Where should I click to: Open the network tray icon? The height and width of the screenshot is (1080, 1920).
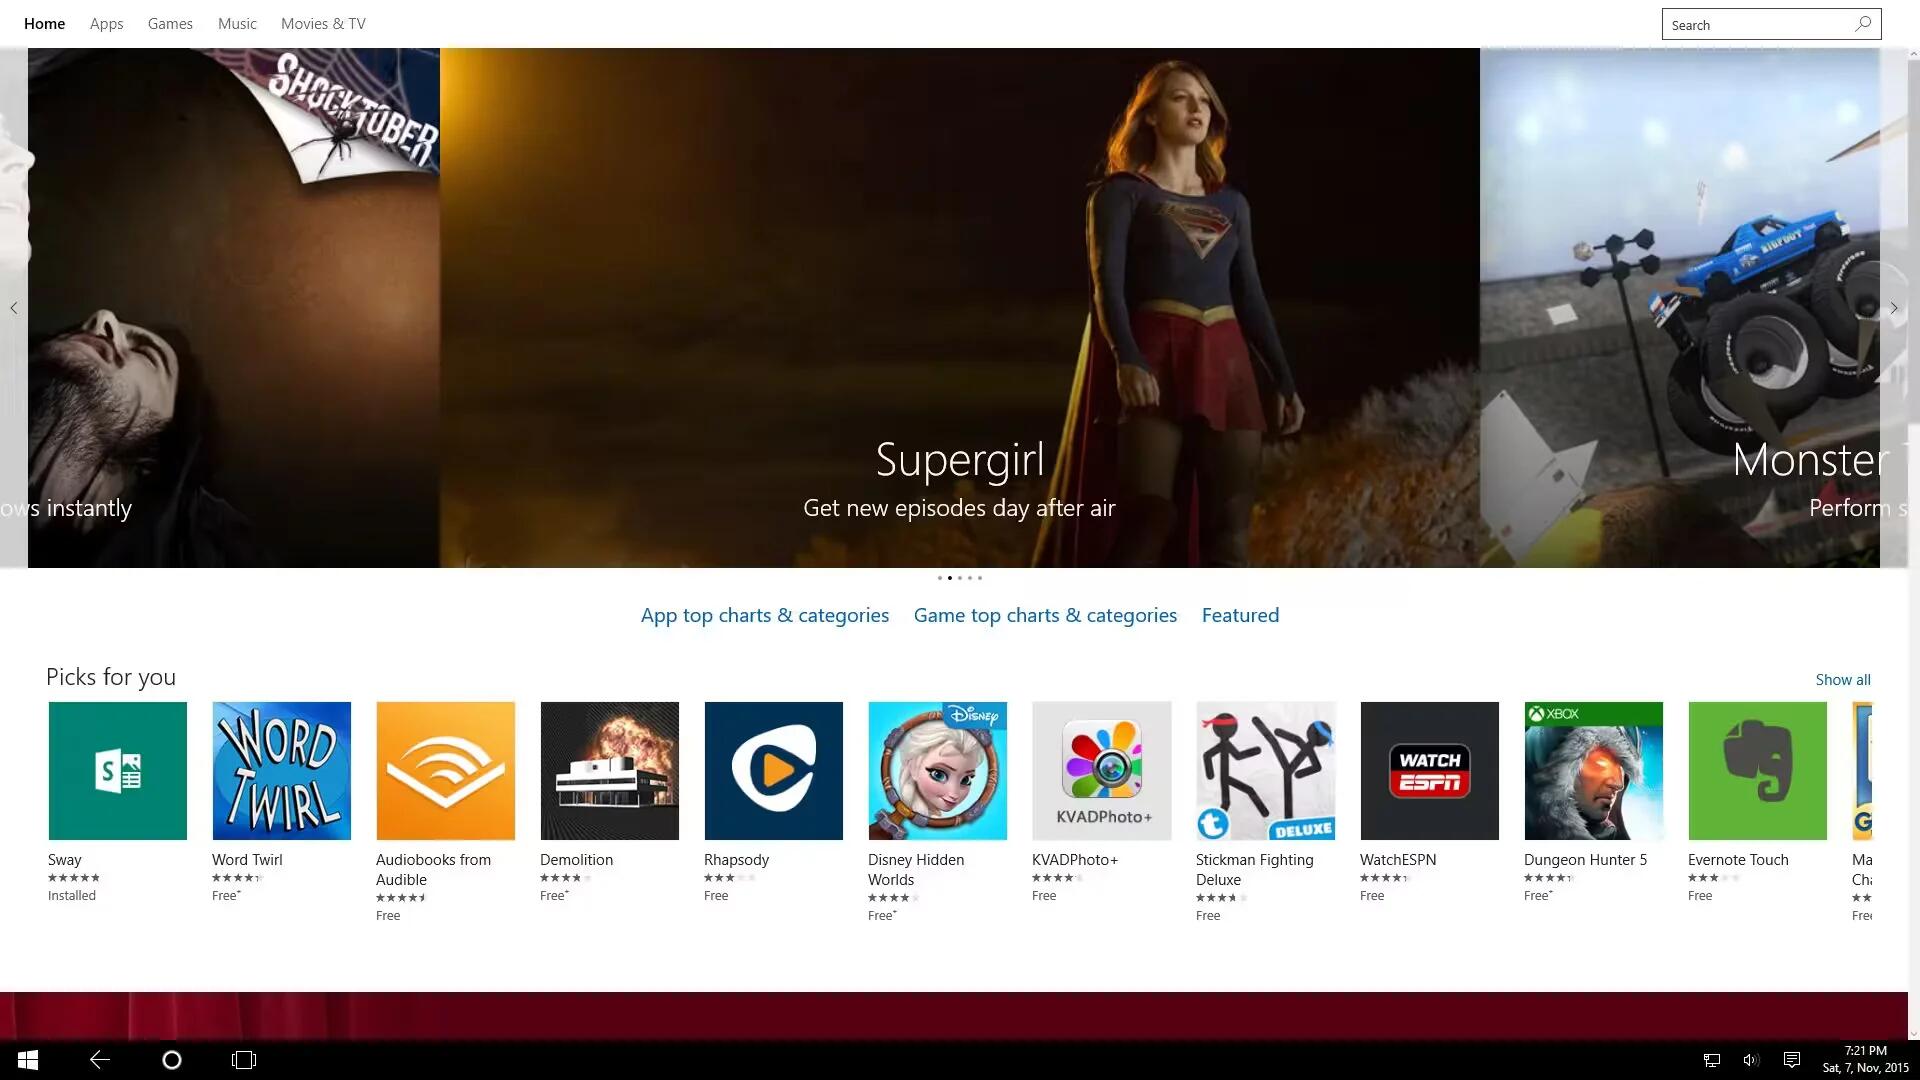click(1711, 1060)
